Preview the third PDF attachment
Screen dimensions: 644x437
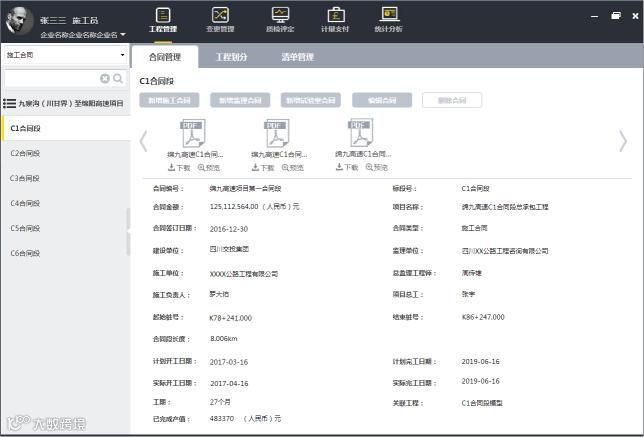coord(377,167)
